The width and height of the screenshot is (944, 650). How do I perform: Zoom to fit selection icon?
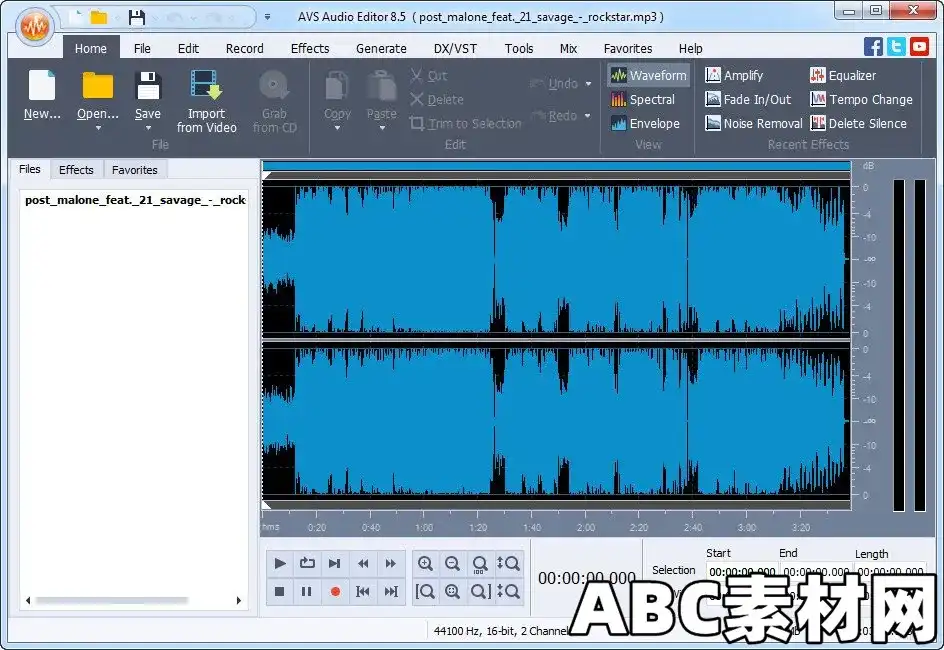coord(452,592)
